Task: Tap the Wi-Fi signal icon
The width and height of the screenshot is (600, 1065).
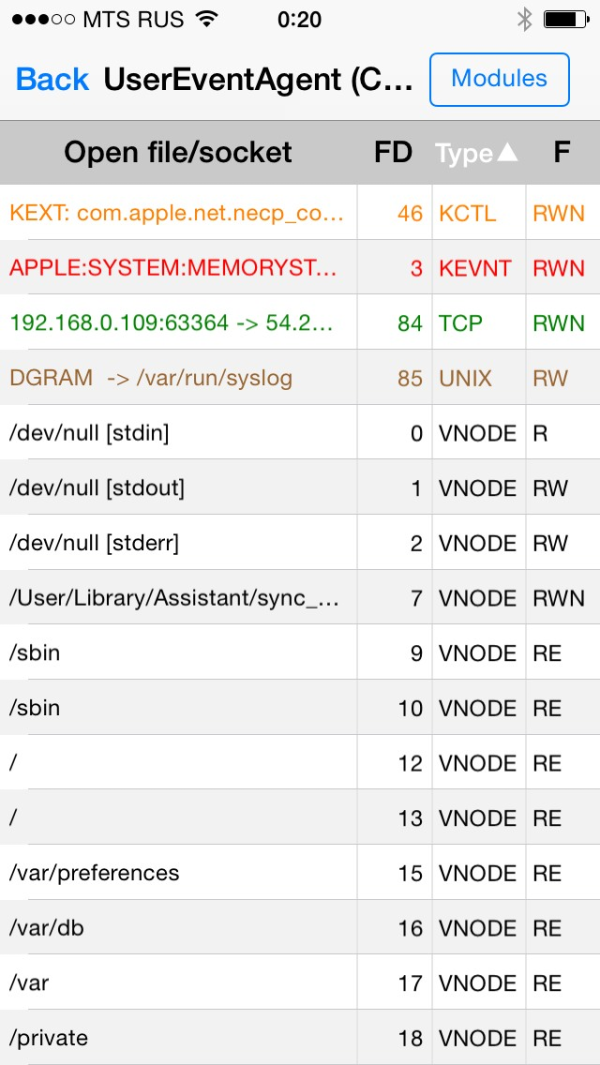Action: 207,19
